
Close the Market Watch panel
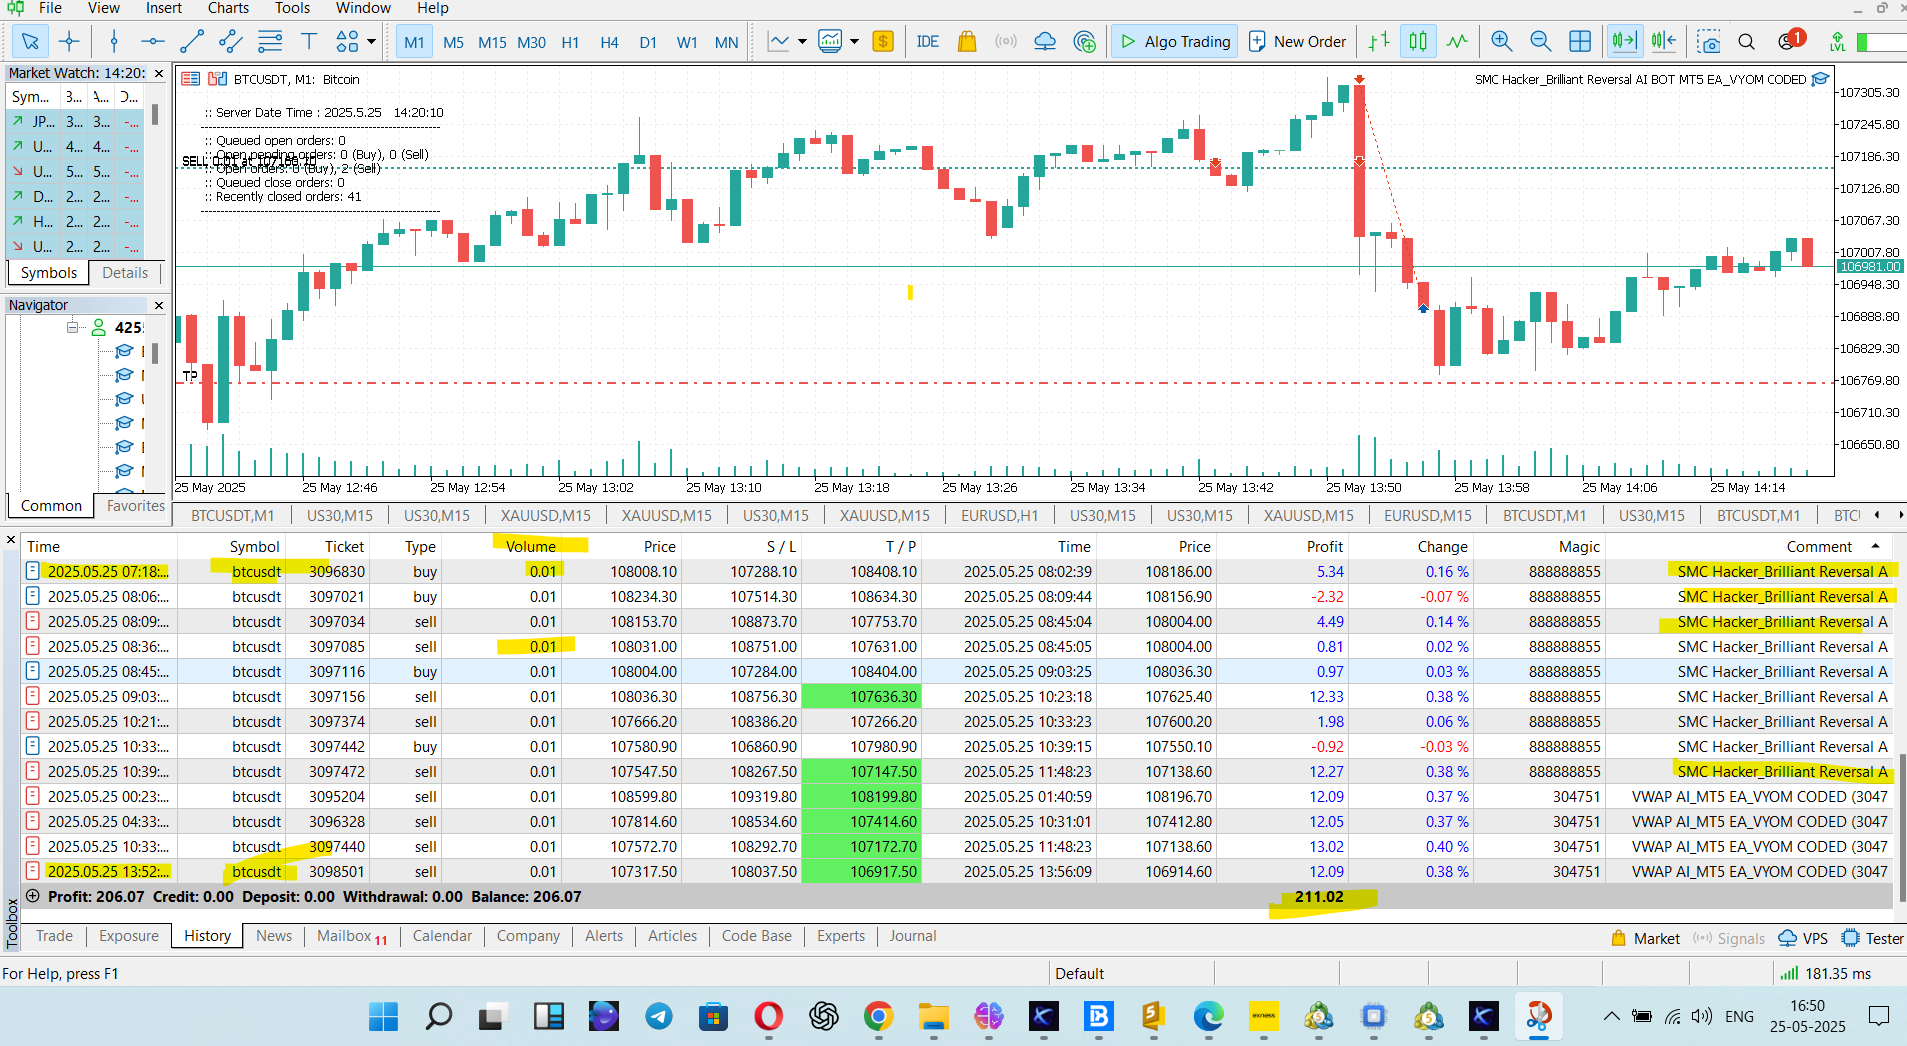tap(158, 73)
